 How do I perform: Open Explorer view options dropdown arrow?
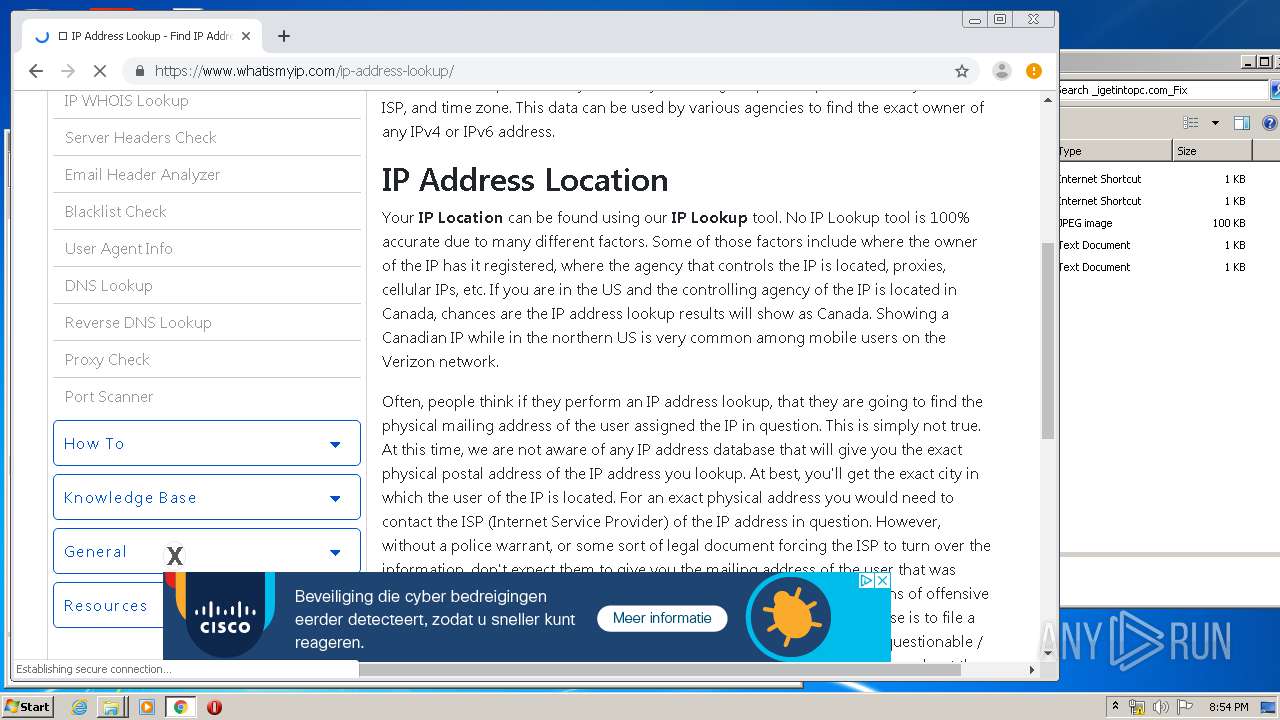point(1215,123)
